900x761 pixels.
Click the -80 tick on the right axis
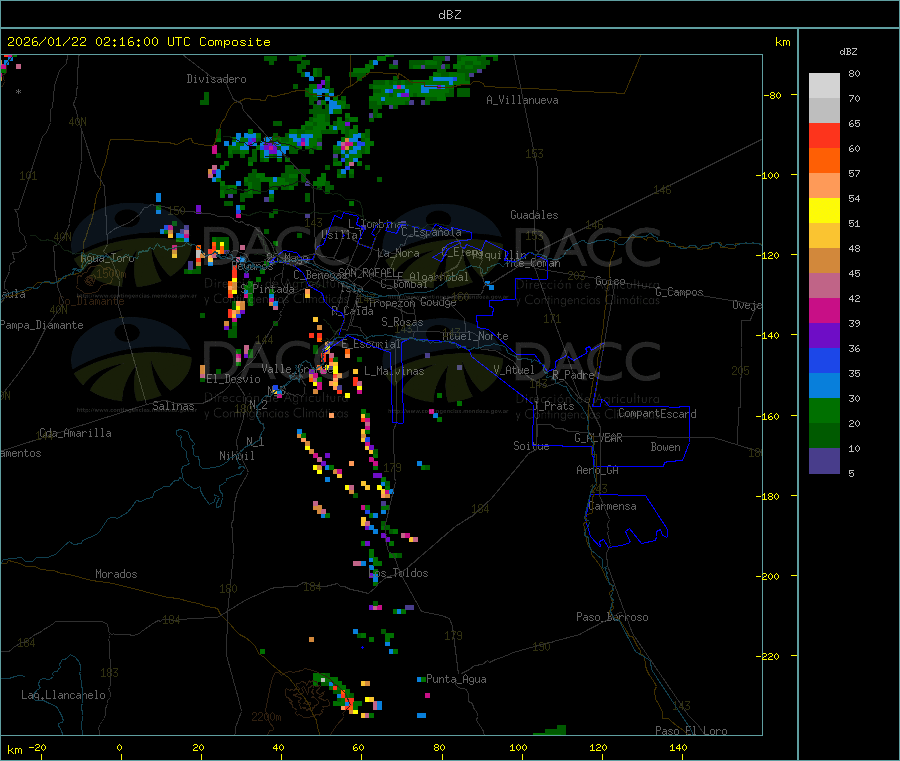point(773,95)
